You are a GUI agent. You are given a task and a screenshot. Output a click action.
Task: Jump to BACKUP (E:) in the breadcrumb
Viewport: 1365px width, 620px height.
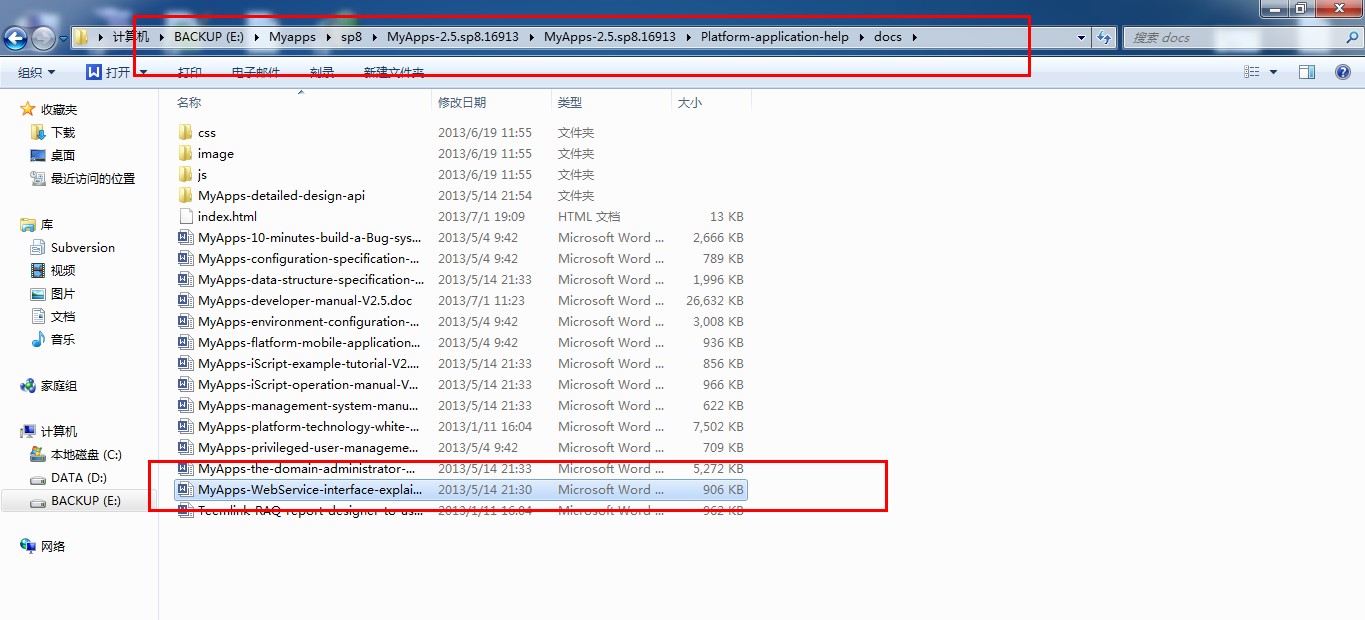(211, 37)
